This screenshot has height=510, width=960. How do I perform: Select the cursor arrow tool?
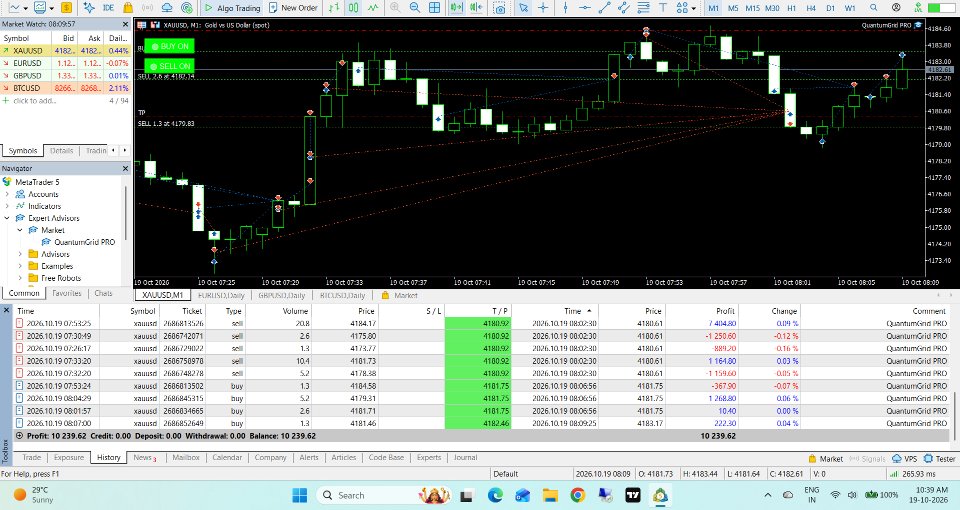click(x=523, y=8)
